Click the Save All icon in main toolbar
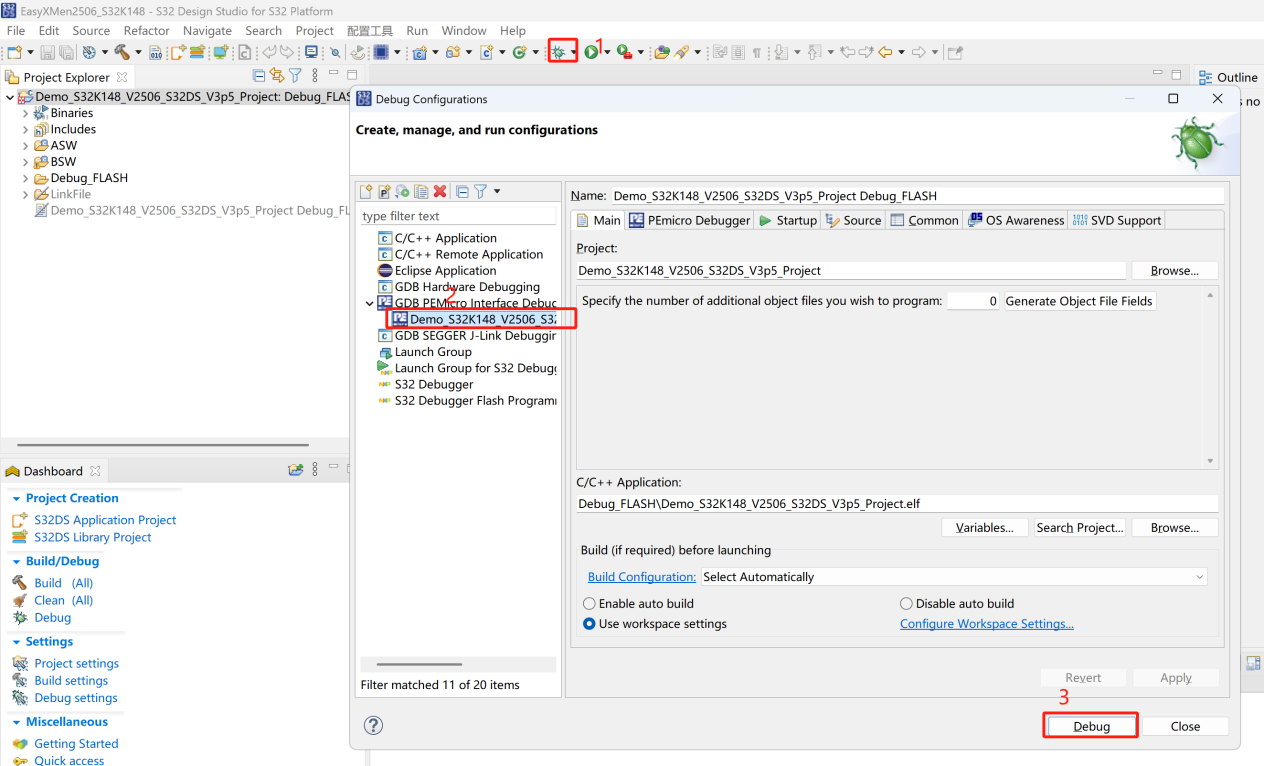The image size is (1264, 766). click(65, 52)
